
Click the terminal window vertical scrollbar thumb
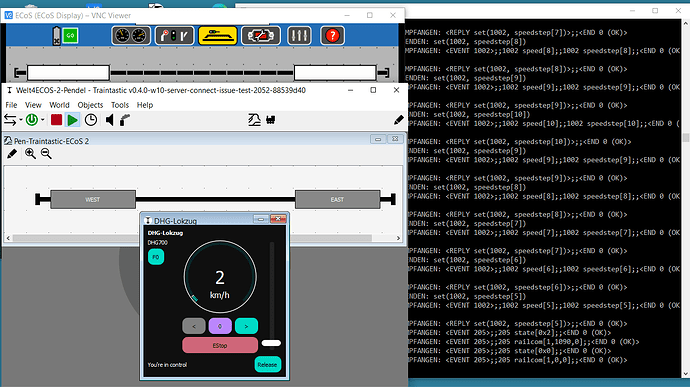[686, 137]
